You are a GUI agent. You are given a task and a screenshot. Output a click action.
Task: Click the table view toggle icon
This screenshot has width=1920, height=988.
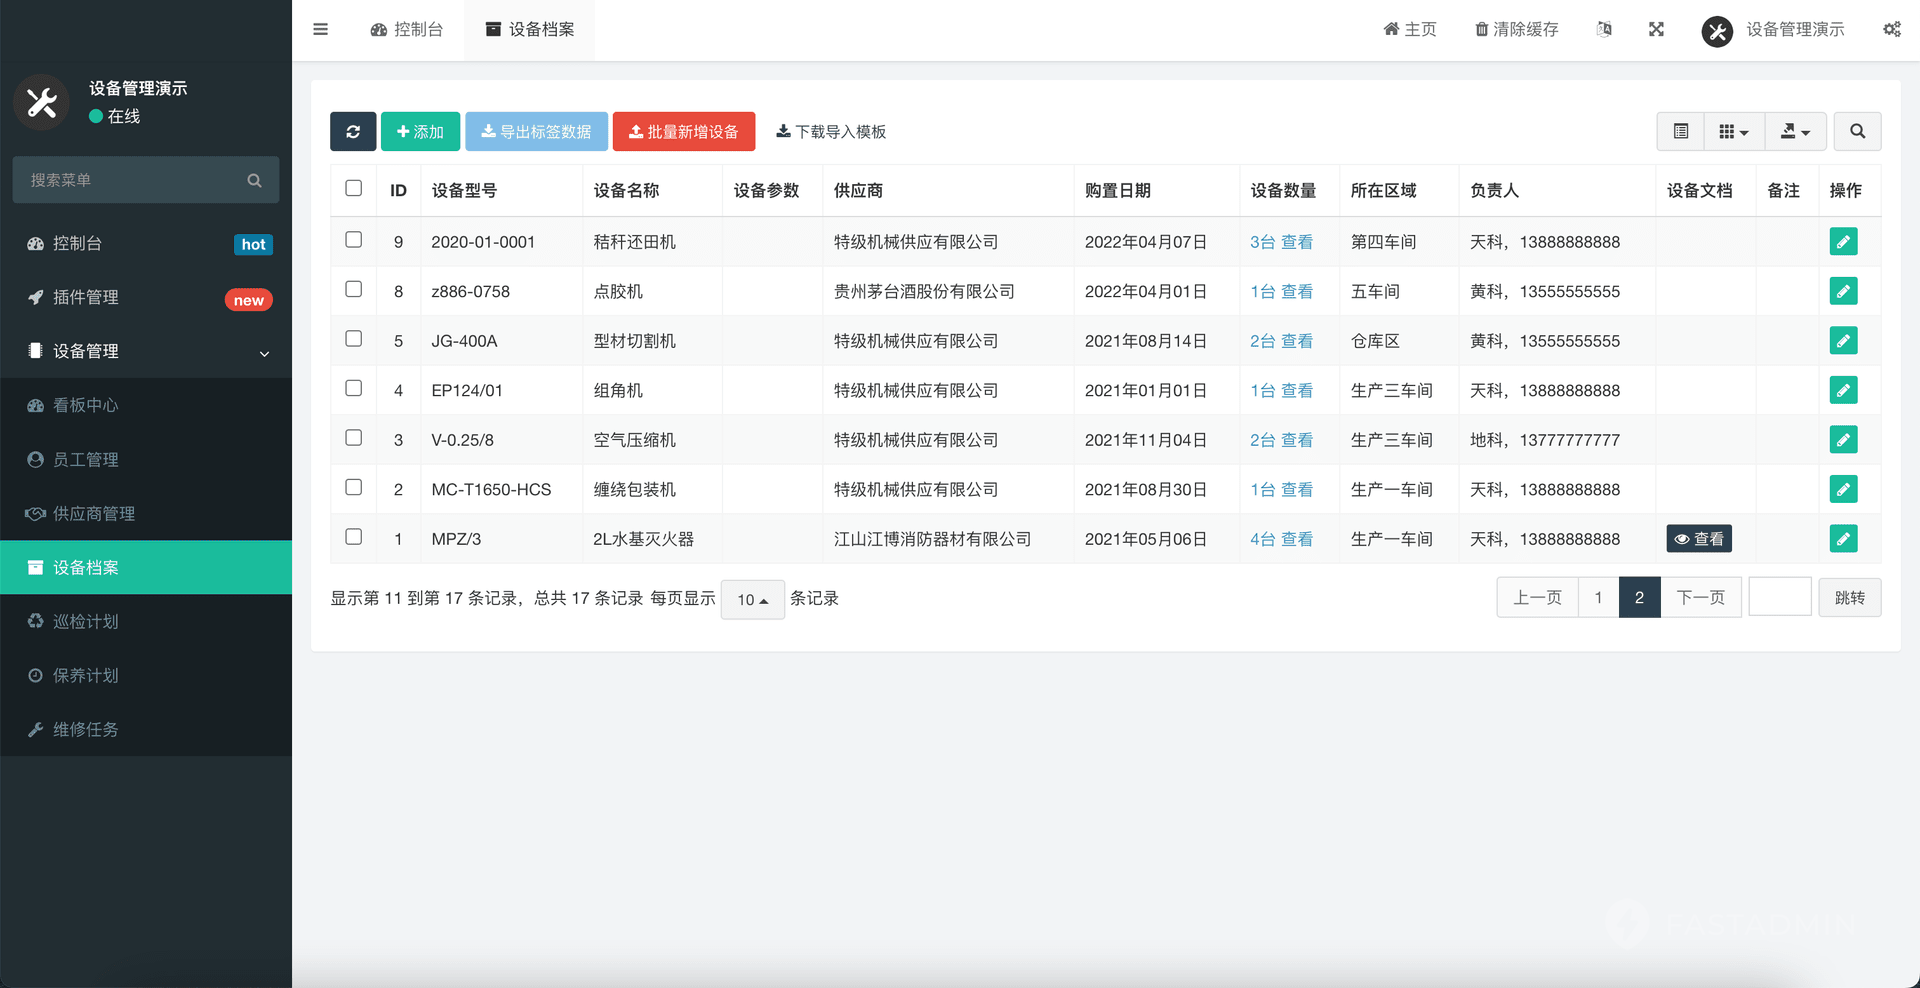[x=1681, y=131]
